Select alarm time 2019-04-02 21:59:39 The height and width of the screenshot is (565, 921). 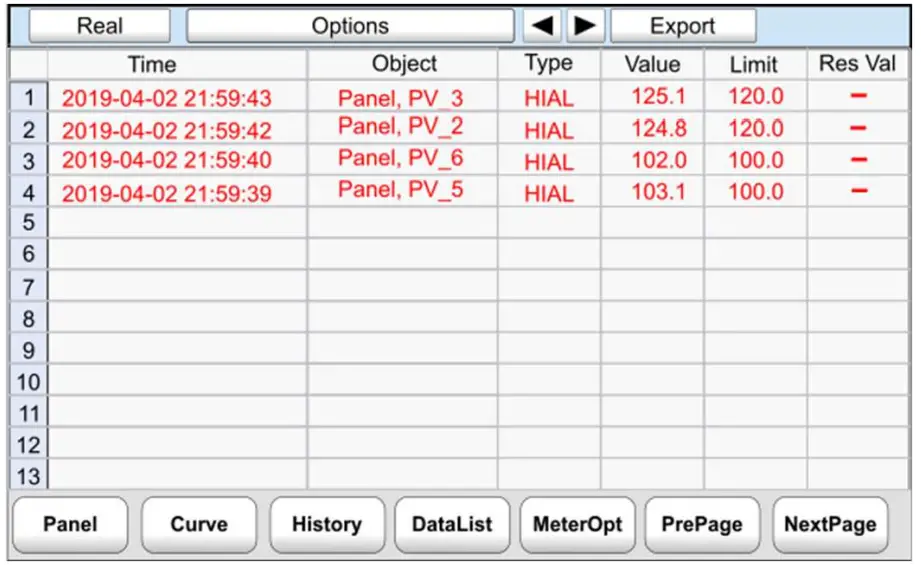click(x=167, y=193)
